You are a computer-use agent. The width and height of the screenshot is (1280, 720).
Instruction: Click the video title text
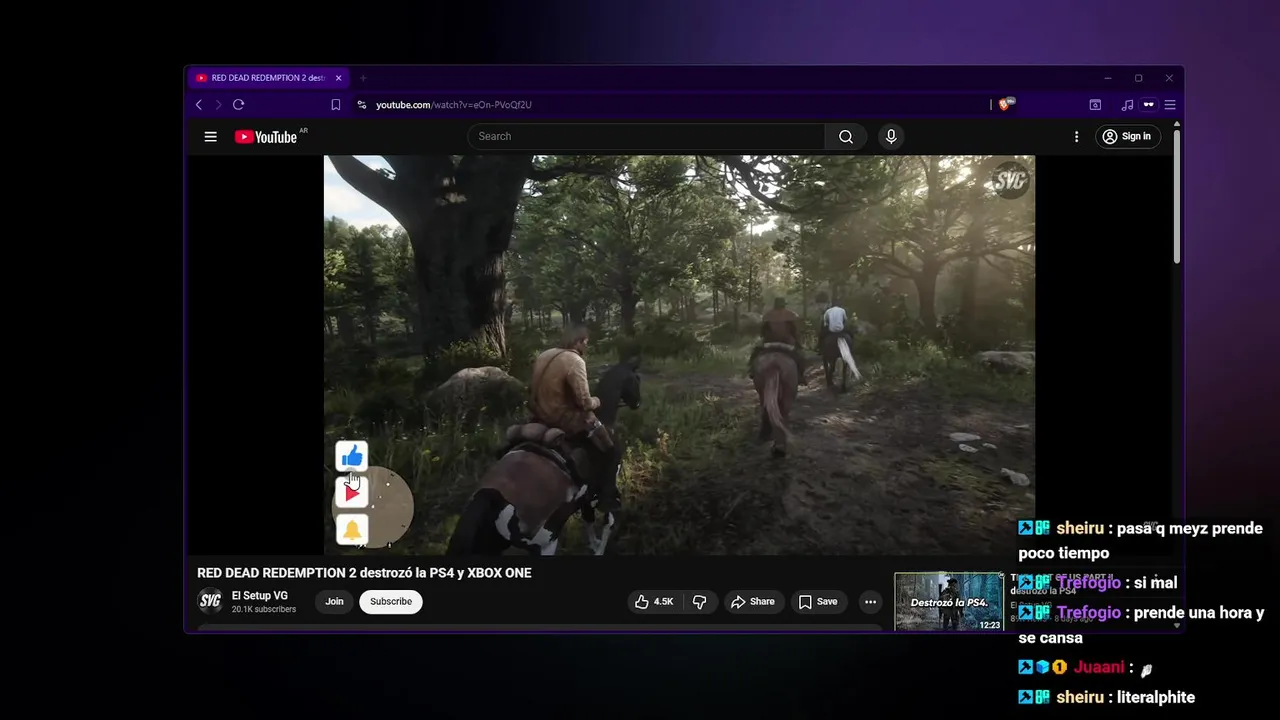point(364,573)
